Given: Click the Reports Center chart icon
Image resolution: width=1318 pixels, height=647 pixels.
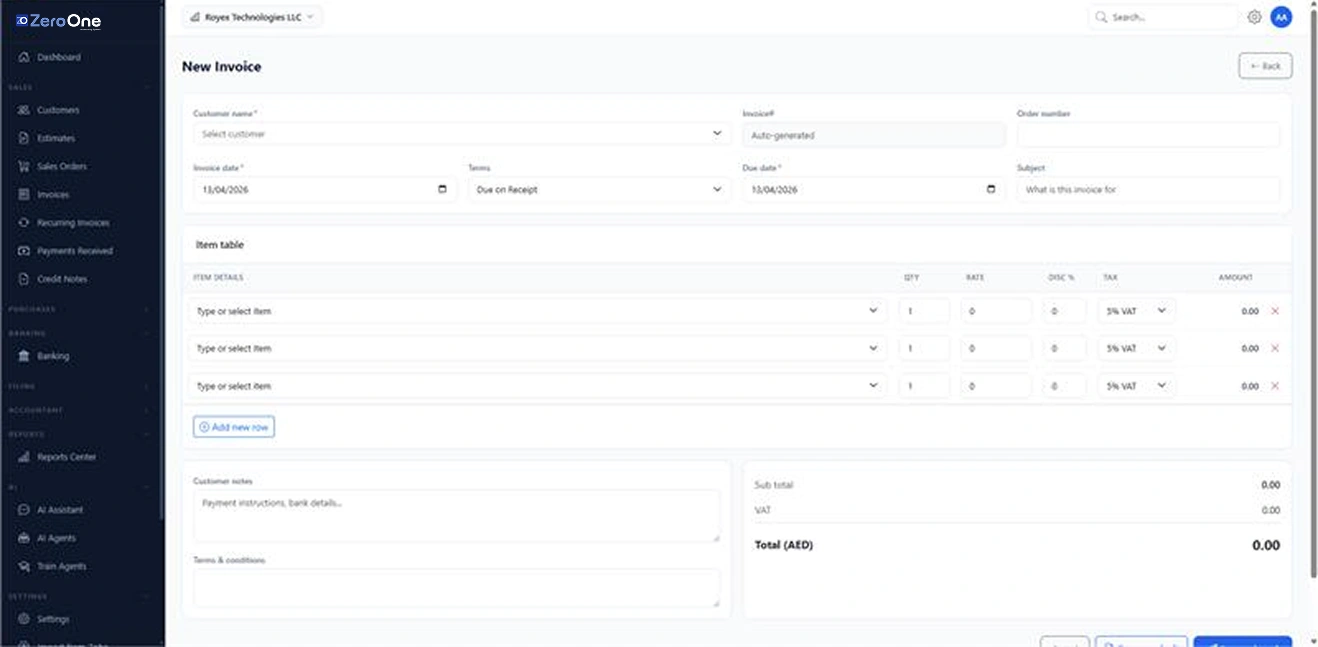Looking at the screenshot, I should coord(24,457).
